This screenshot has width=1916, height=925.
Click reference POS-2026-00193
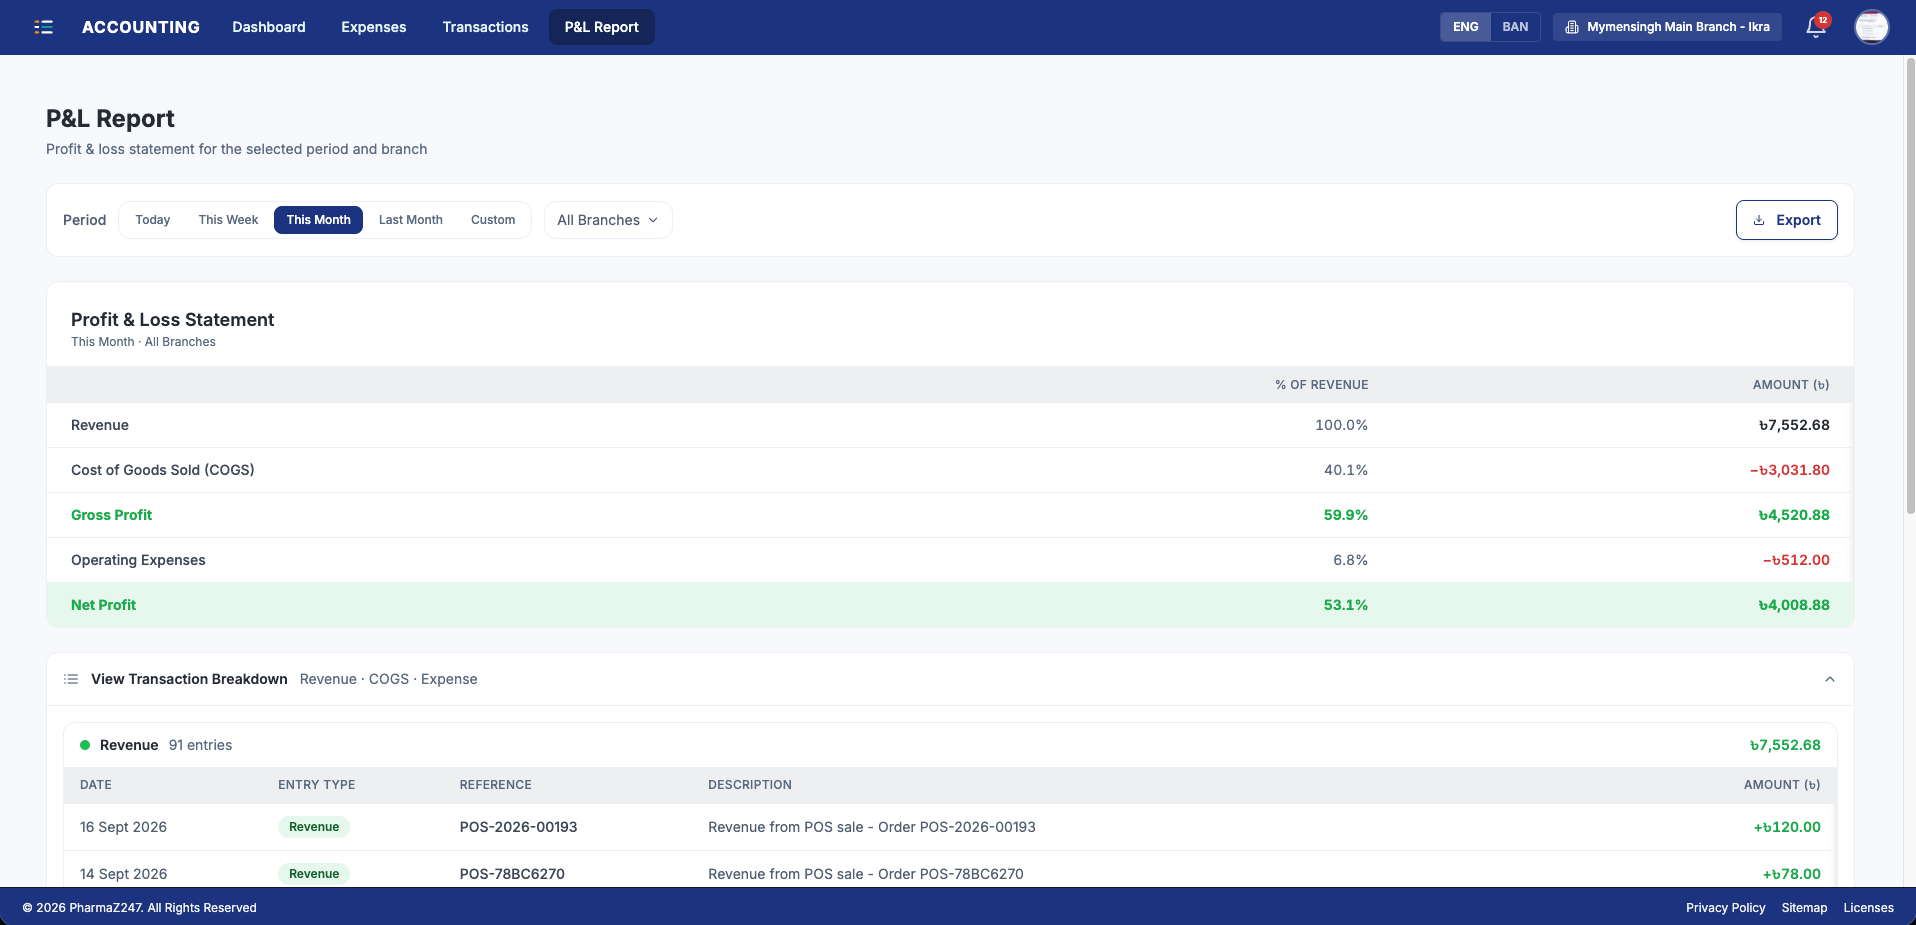[518, 827]
